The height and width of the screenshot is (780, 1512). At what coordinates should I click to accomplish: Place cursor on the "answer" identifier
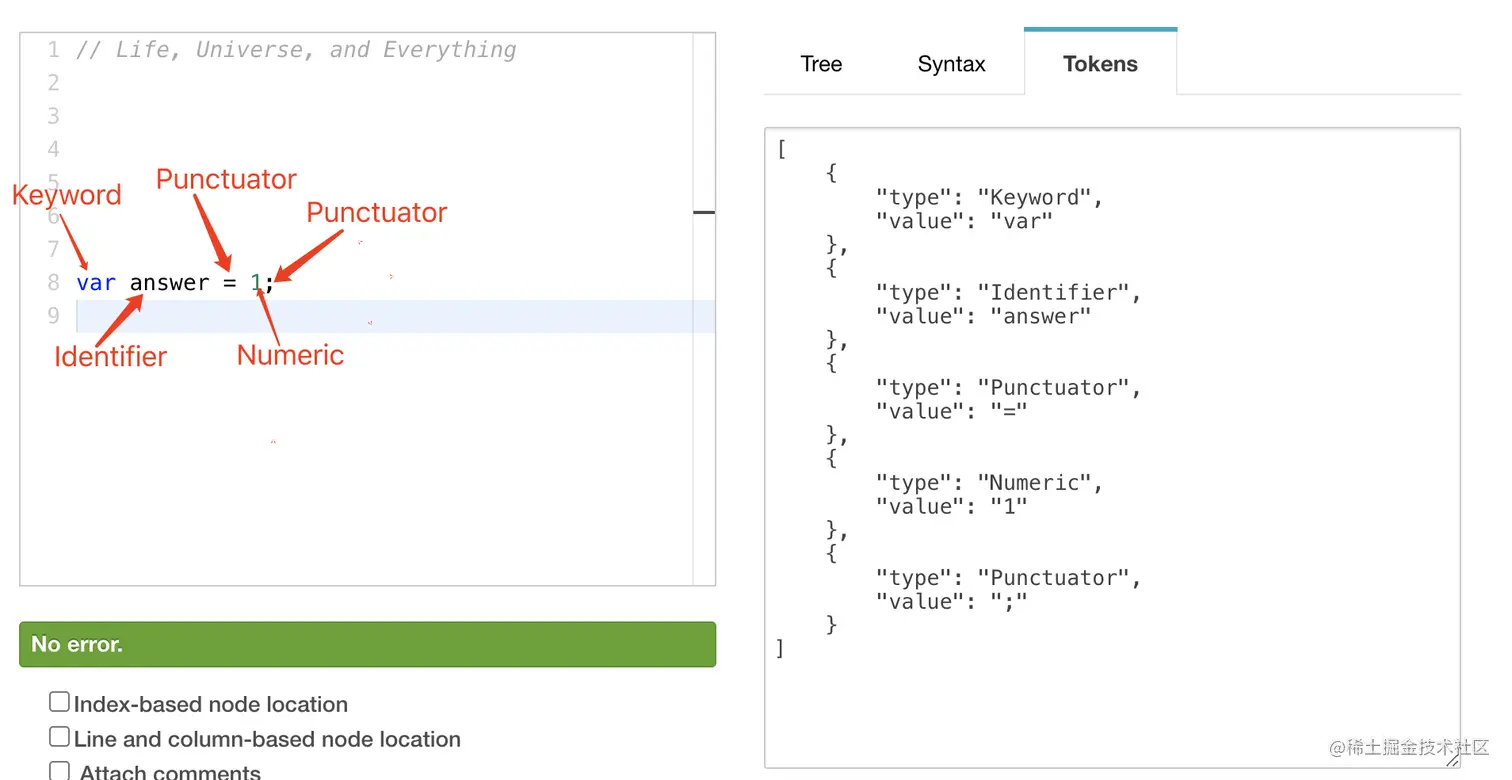(x=169, y=283)
